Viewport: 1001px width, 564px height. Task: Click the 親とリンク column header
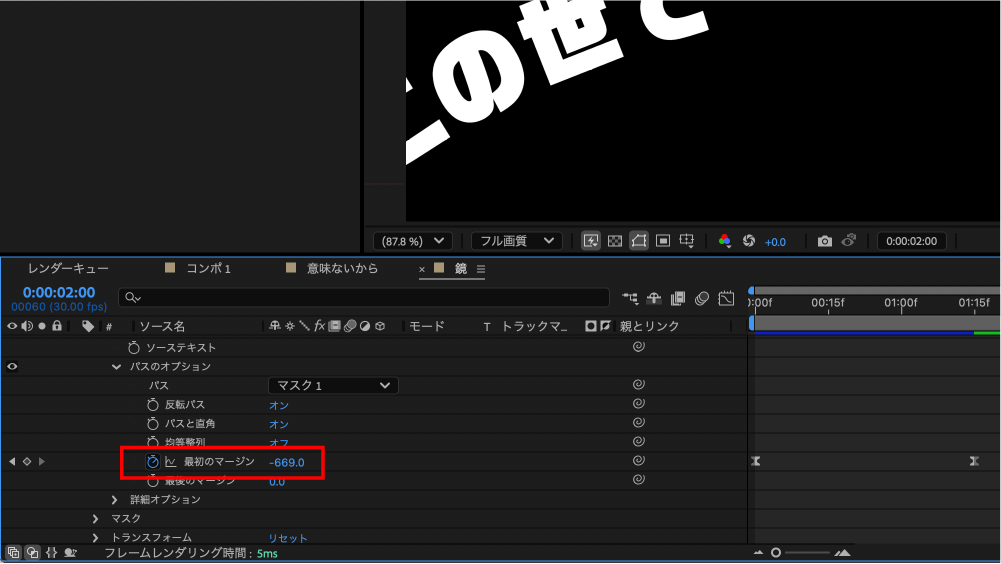(x=649, y=326)
